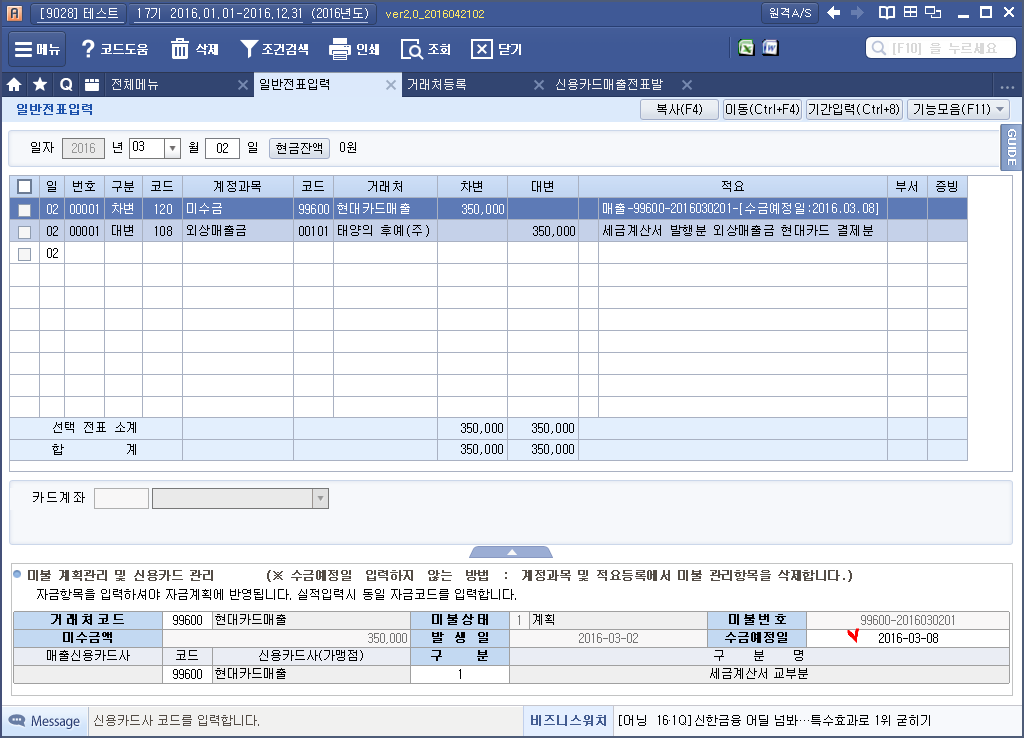Click the application logo icon
This screenshot has width=1024, height=738.
pyautogui.click(x=14, y=13)
